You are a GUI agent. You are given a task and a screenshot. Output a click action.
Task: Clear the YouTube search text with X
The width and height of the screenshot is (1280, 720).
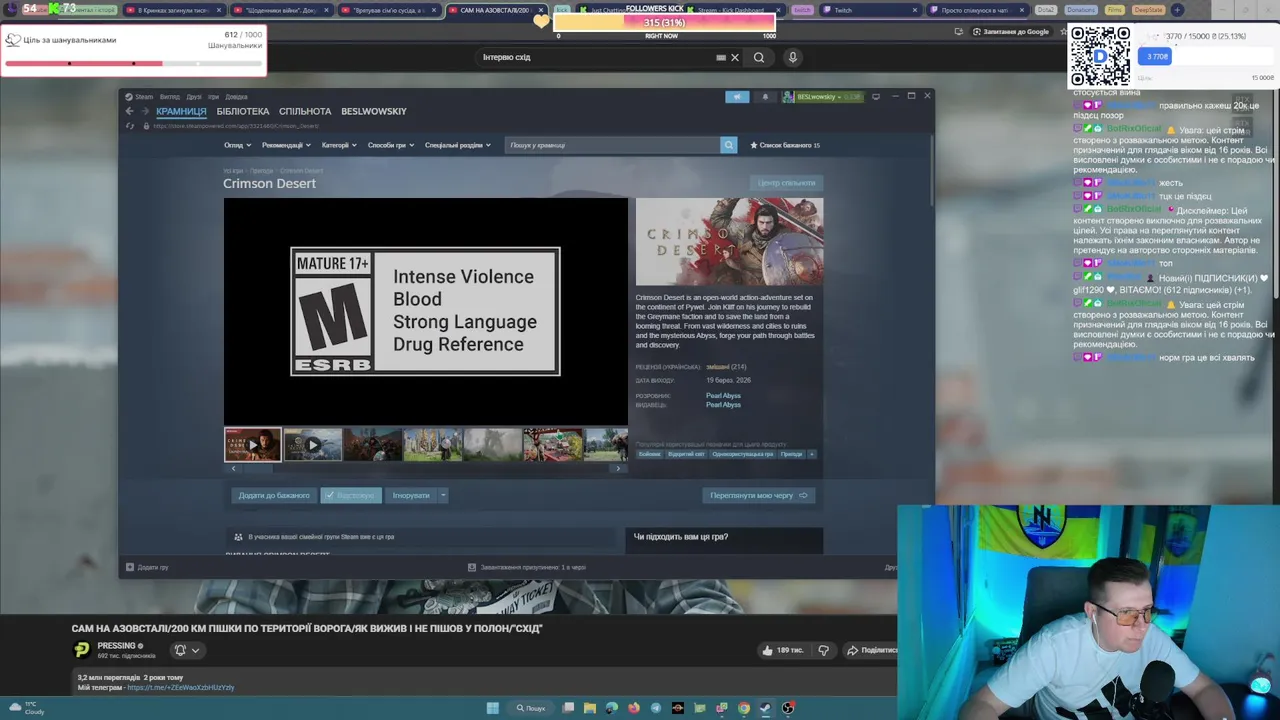tap(735, 57)
